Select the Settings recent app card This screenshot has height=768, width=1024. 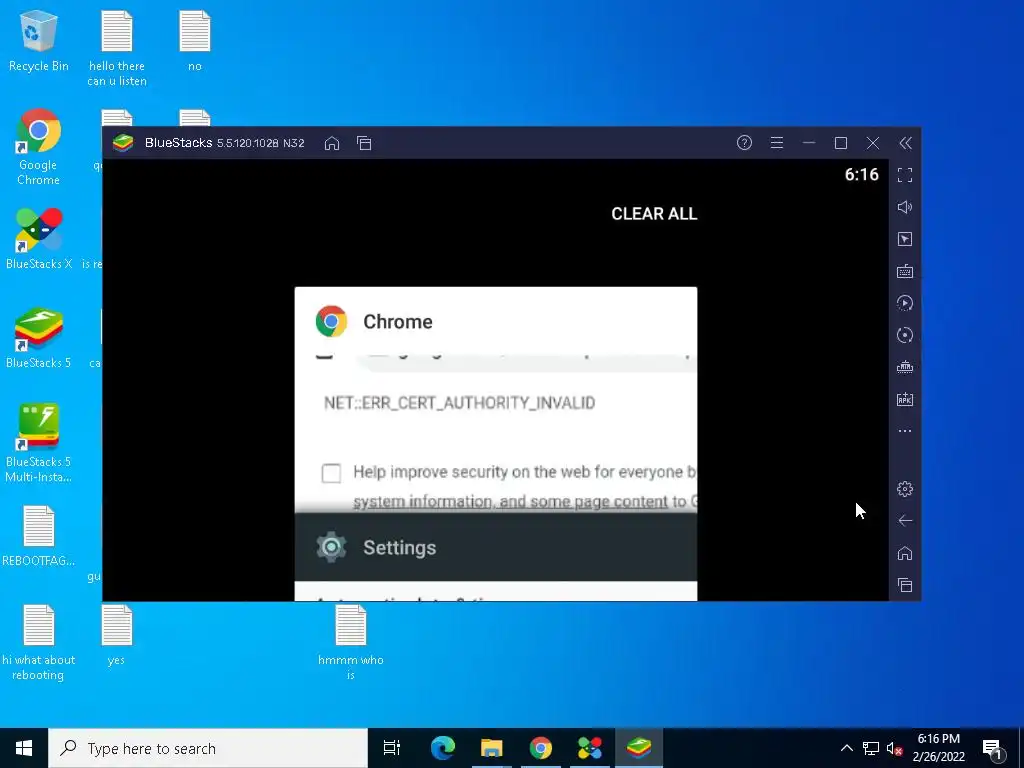[x=496, y=556]
